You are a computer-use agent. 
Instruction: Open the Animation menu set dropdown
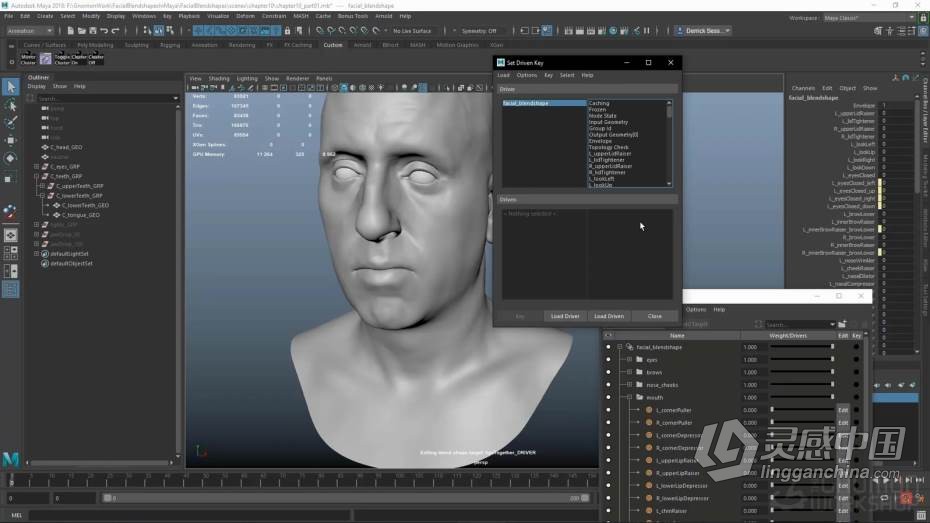[30, 31]
